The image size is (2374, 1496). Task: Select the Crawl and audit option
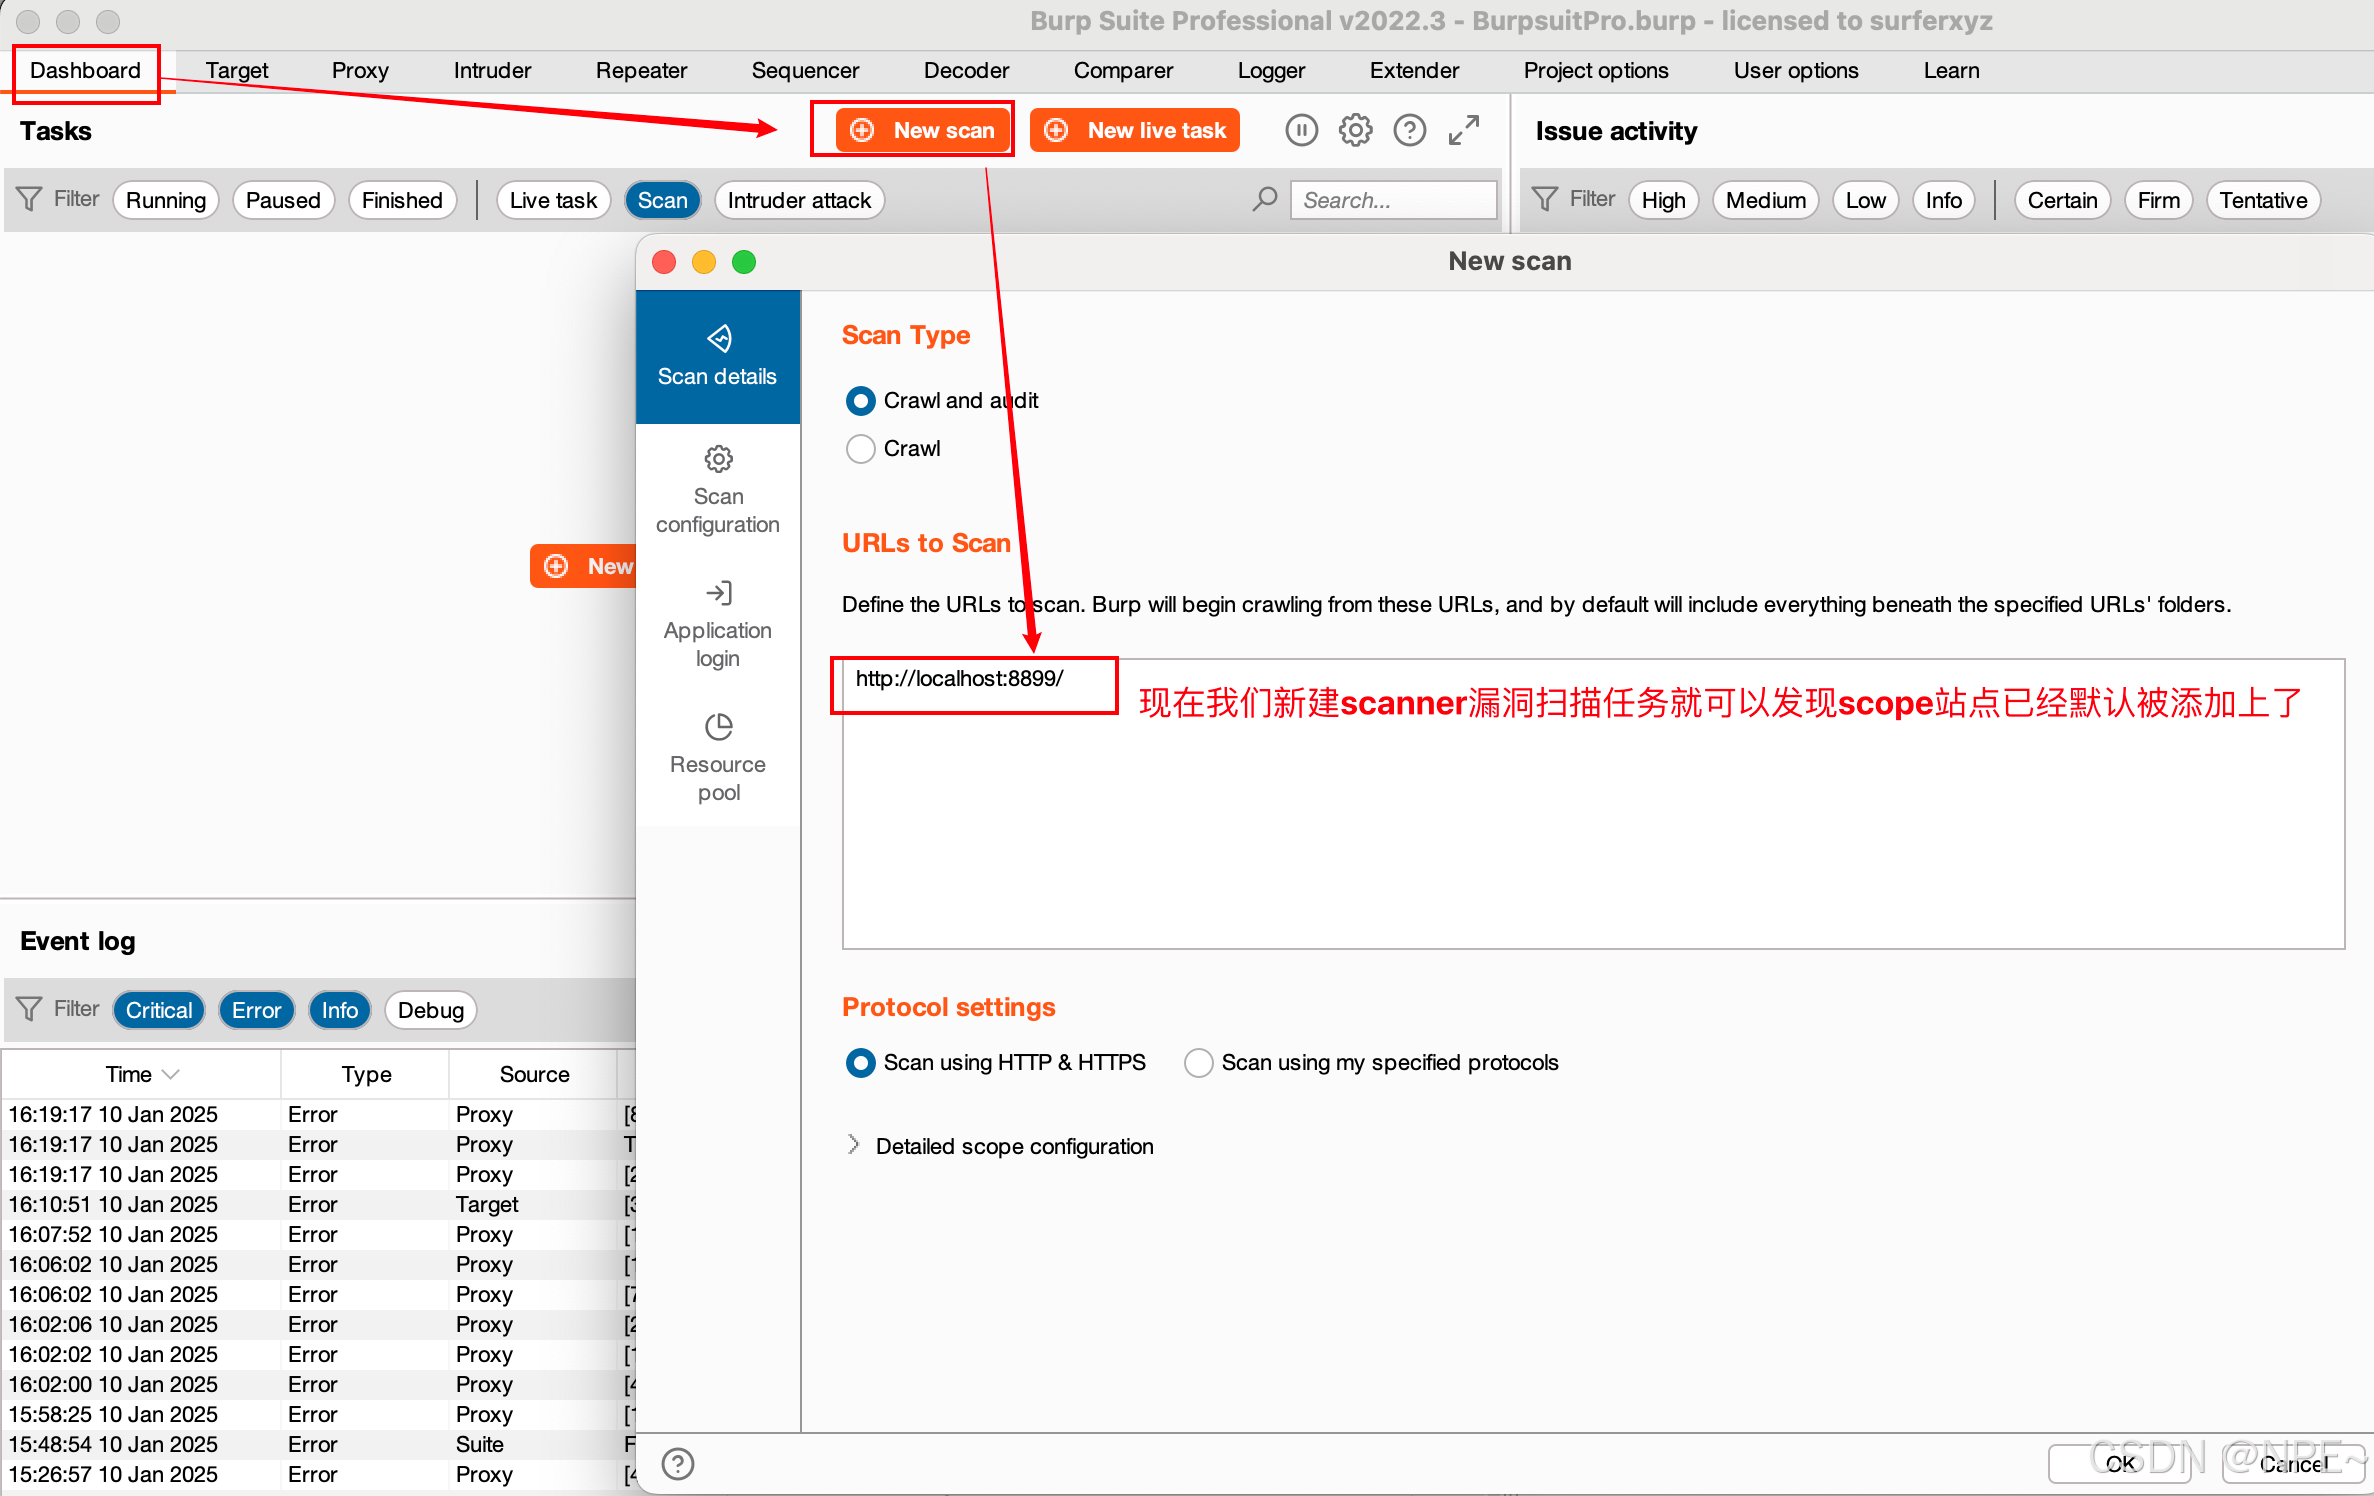click(860, 401)
